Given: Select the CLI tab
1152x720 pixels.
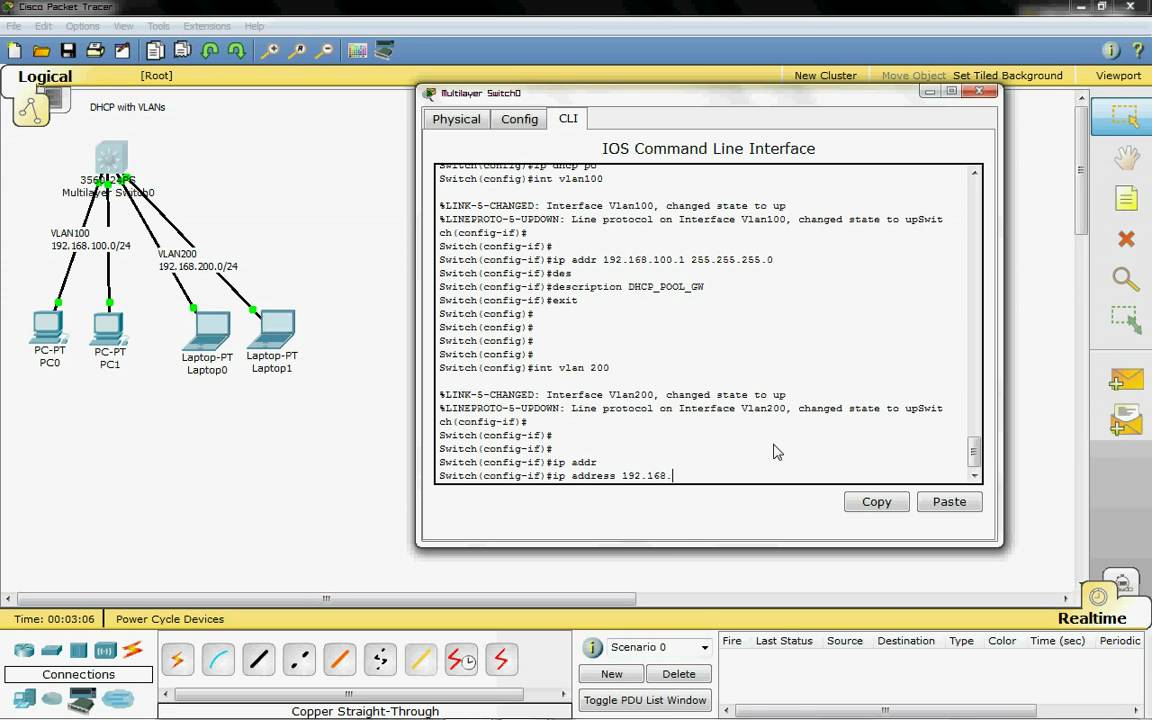Looking at the screenshot, I should click(x=568, y=118).
